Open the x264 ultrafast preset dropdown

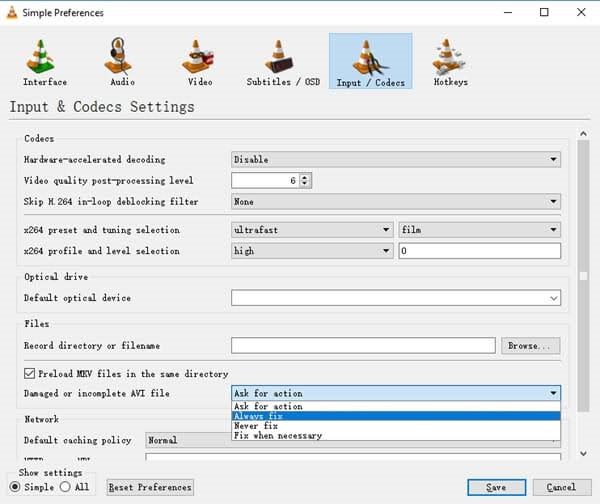(x=312, y=230)
